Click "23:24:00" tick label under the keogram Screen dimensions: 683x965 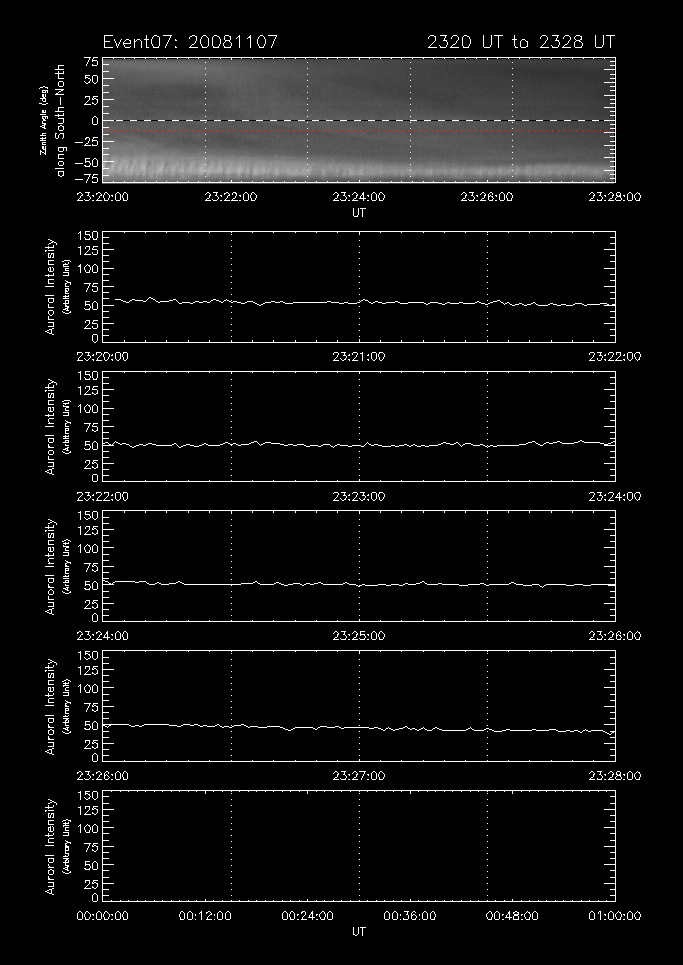point(359,197)
